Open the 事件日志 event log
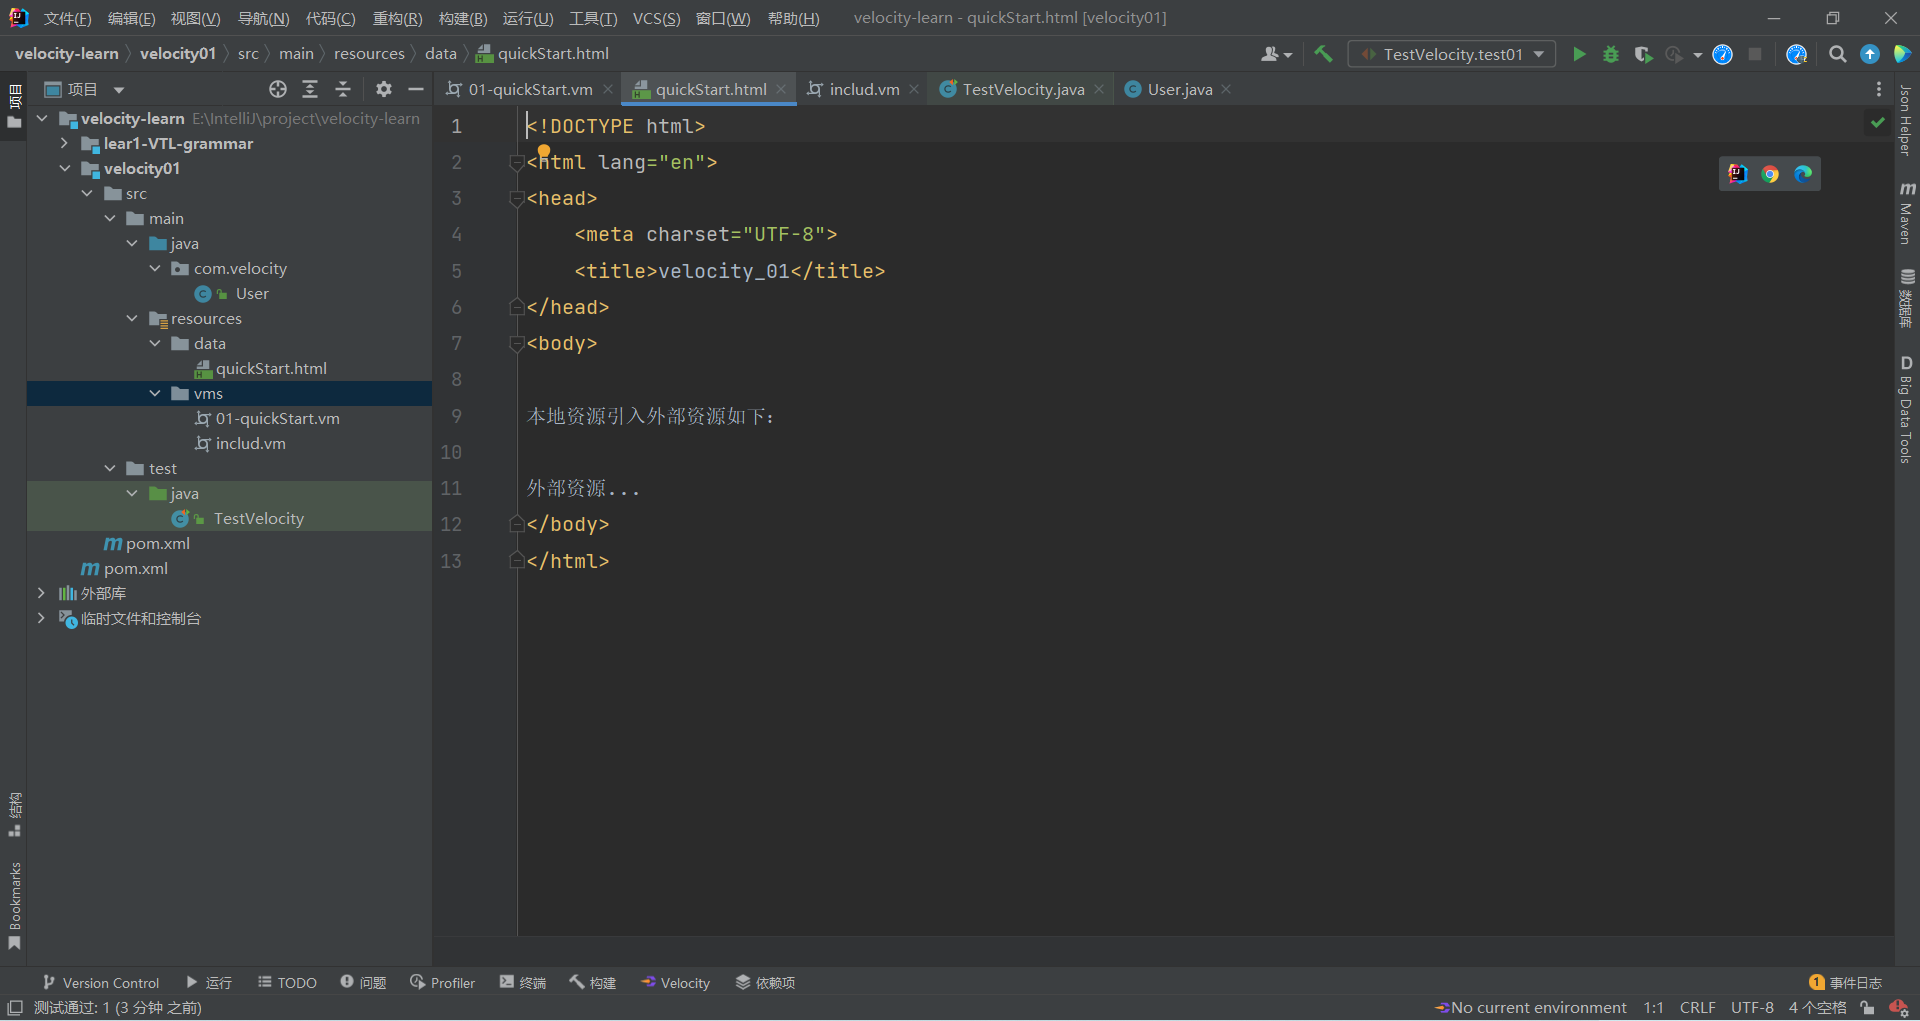The height and width of the screenshot is (1021, 1920). (1846, 983)
